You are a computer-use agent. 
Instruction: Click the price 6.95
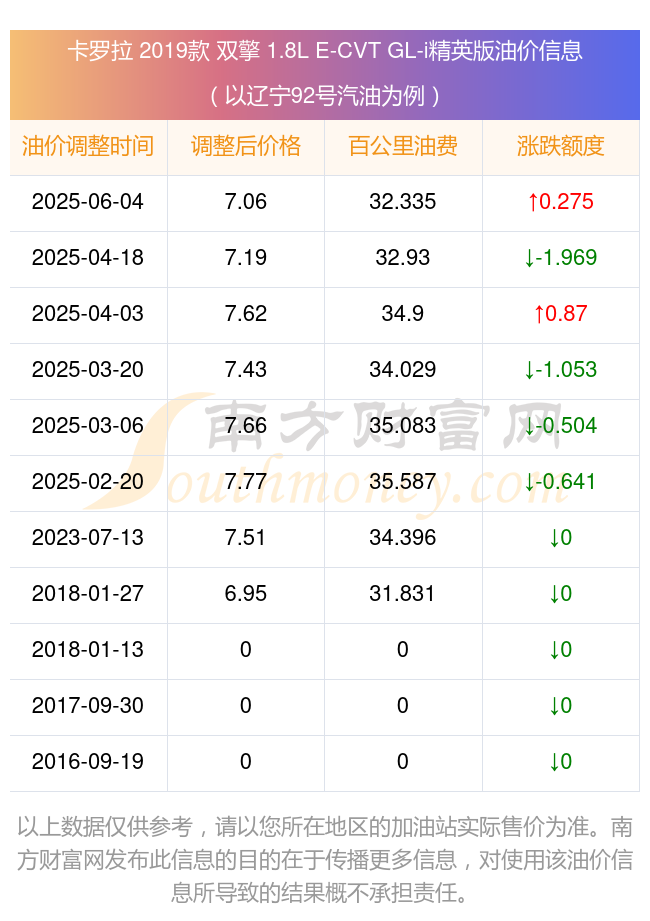245,593
